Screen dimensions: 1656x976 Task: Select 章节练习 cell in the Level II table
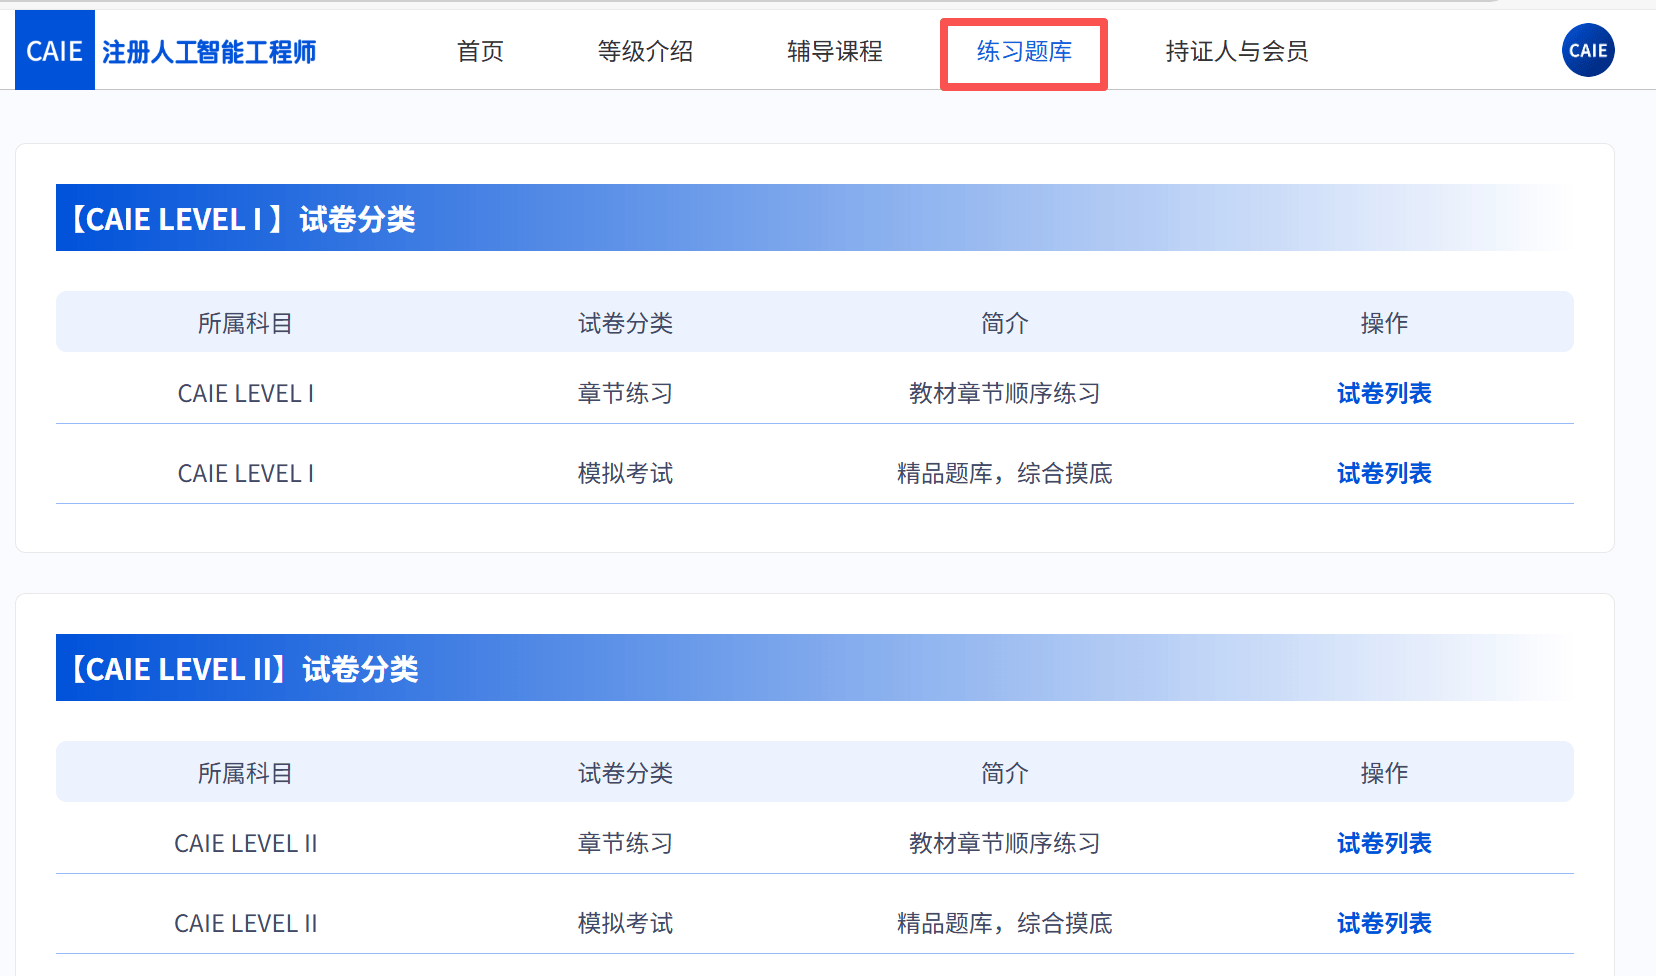tap(625, 844)
